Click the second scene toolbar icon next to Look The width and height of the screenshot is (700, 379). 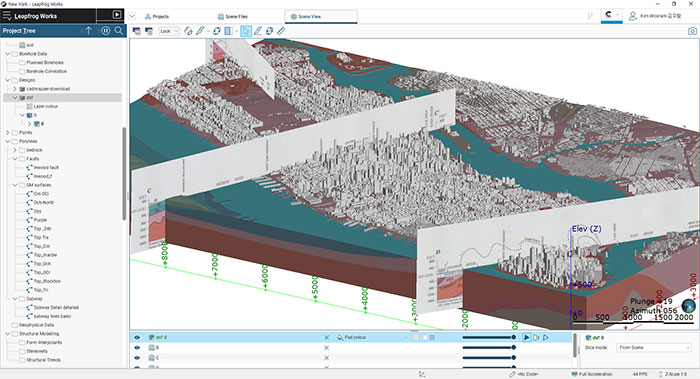click(x=149, y=31)
